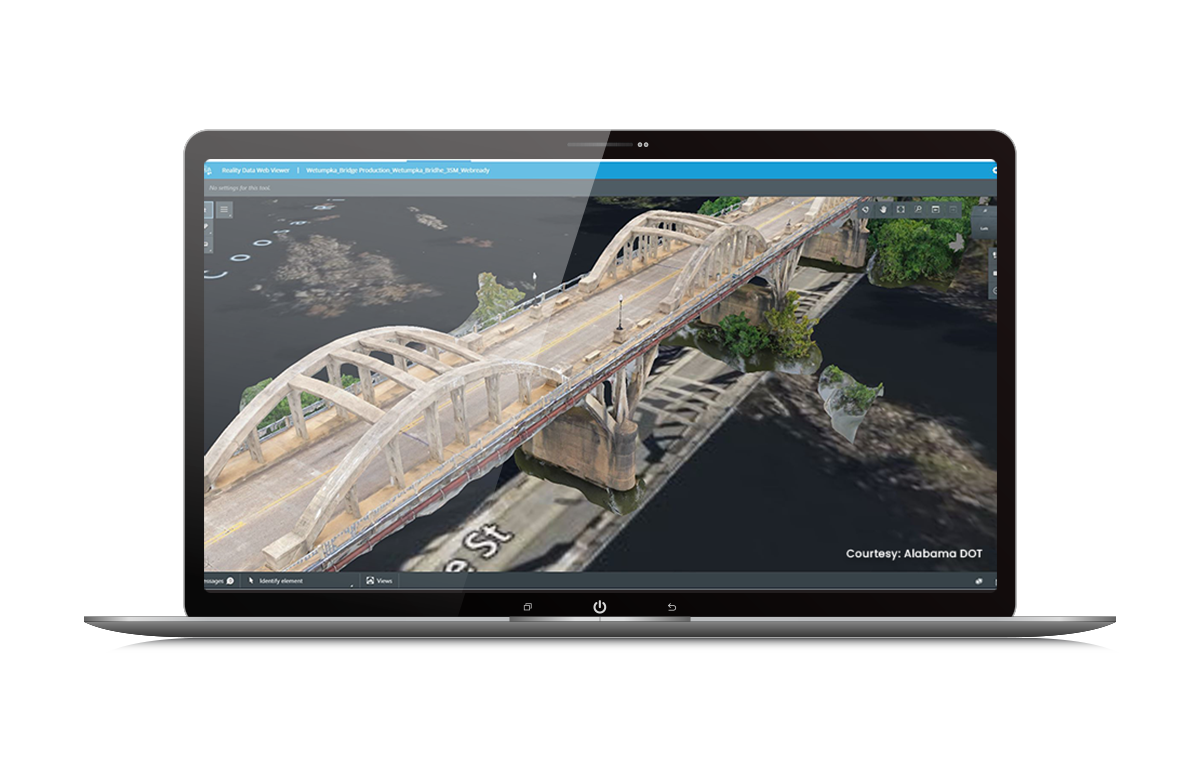Click the Fit View icon
This screenshot has width=1200, height=780.
pos(899,210)
